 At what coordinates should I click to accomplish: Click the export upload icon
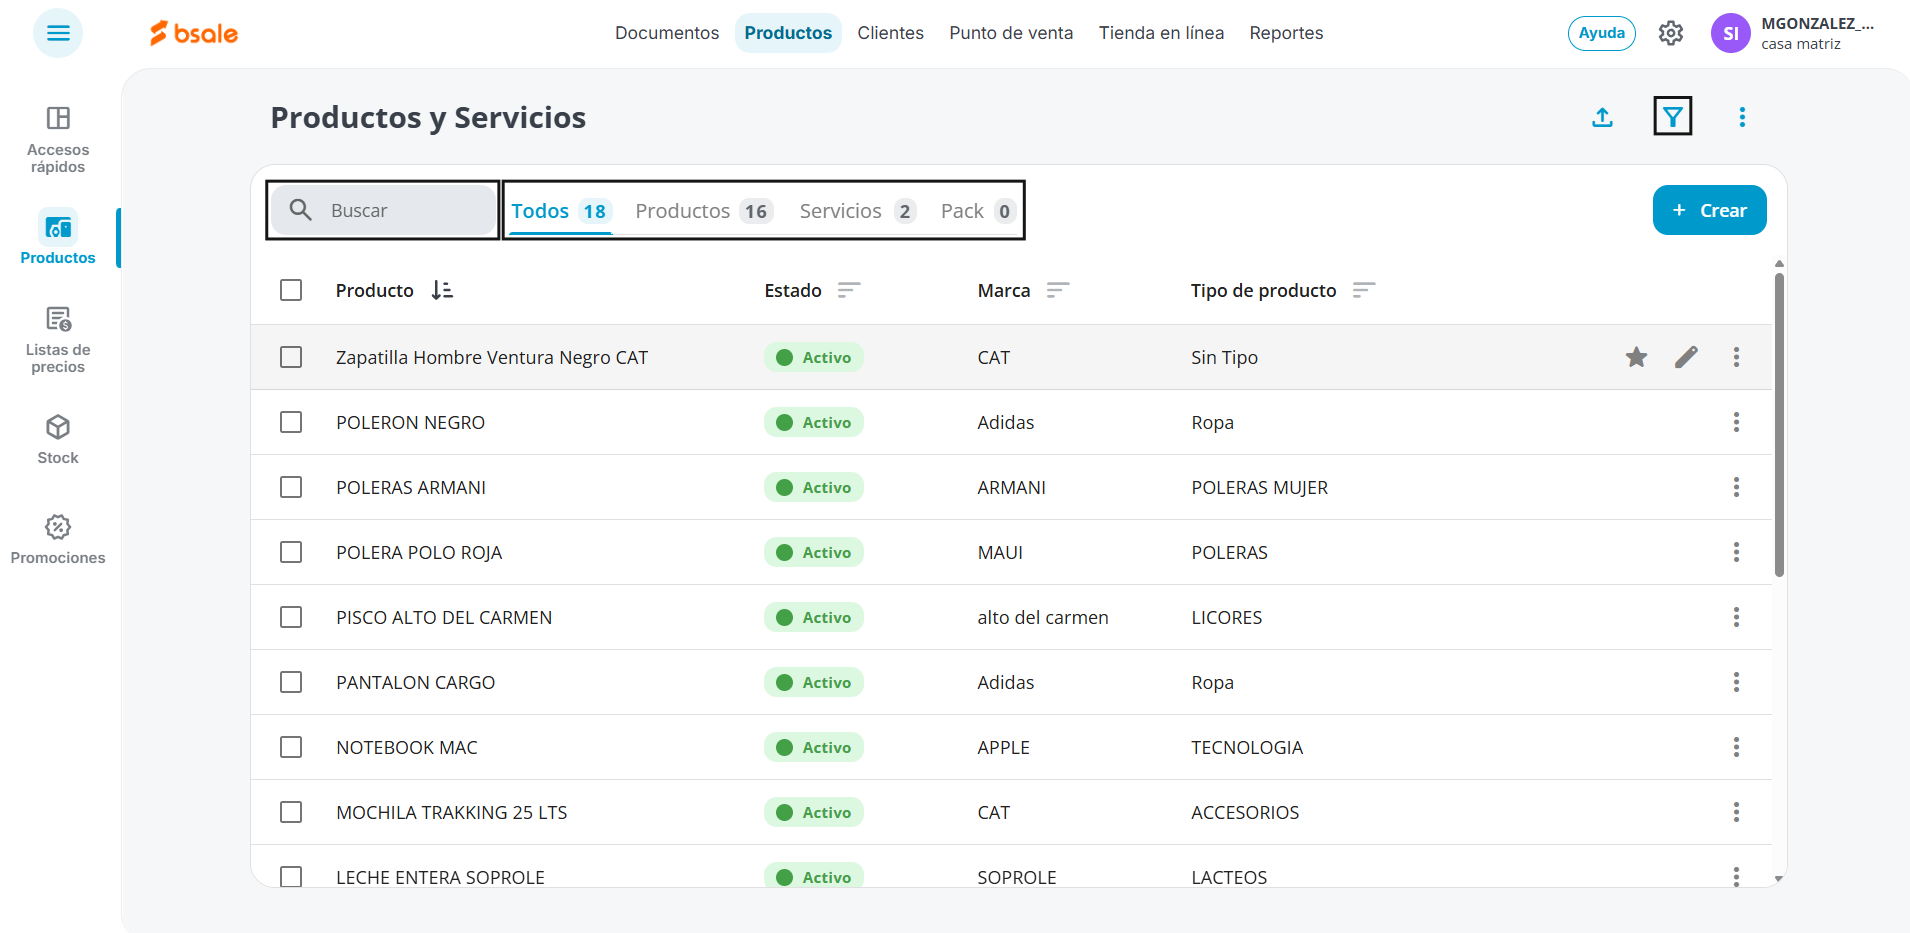[x=1603, y=117]
